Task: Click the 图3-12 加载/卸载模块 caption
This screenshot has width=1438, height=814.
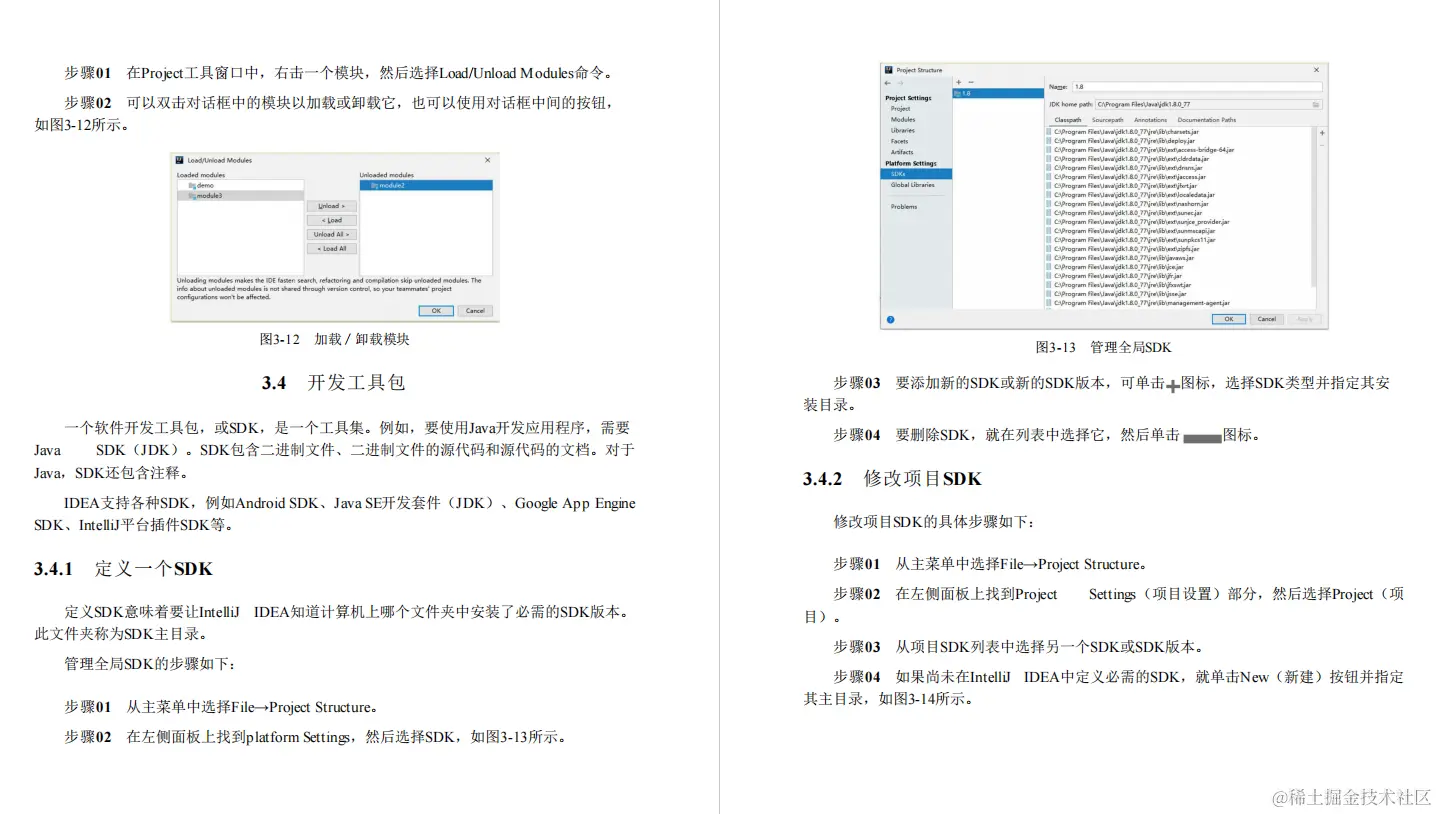Action: [x=335, y=339]
